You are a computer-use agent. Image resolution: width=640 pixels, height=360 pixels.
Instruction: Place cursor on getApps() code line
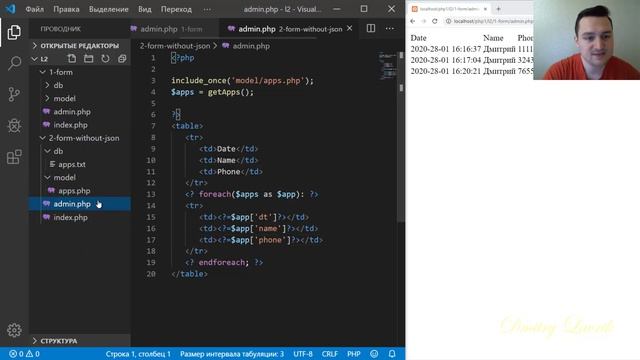tap(212, 92)
